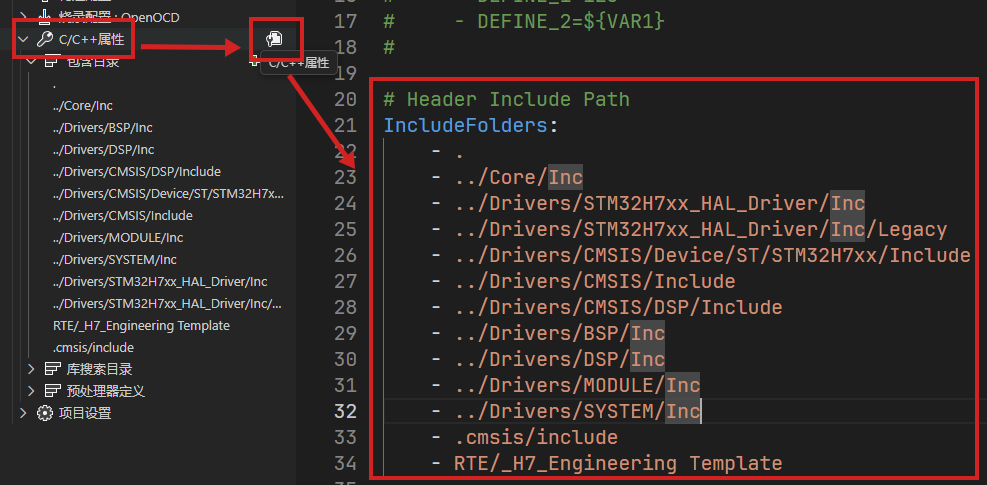Select ../Drivers/SYSTEM/Inc in the tree
This screenshot has width=987, height=485.
[x=115, y=260]
